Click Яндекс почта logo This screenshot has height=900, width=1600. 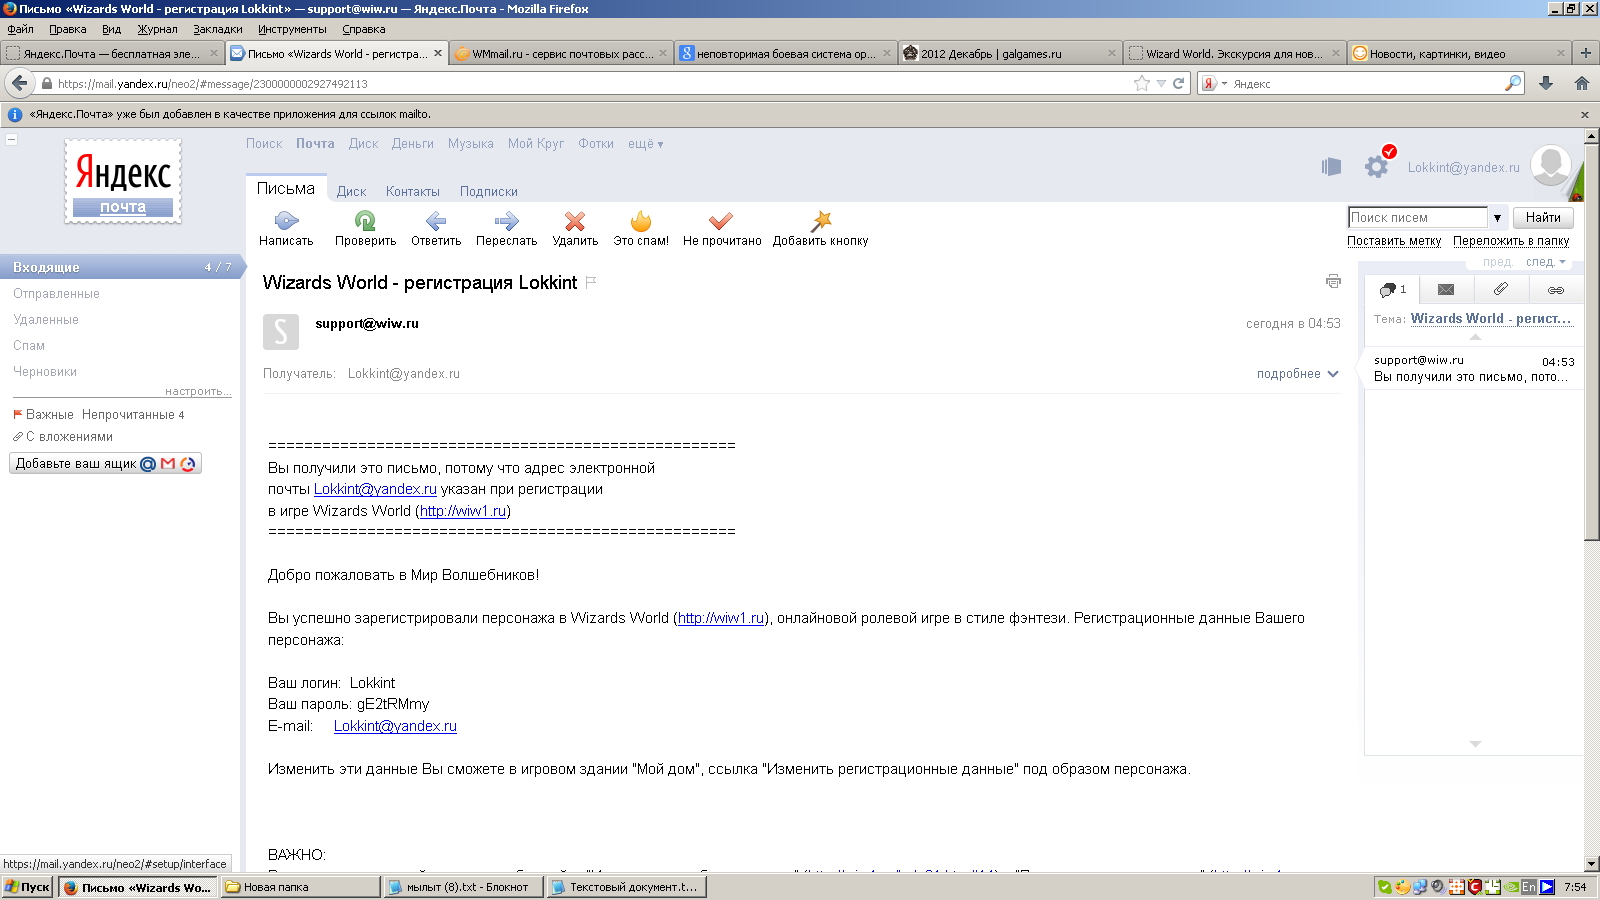pos(123,181)
